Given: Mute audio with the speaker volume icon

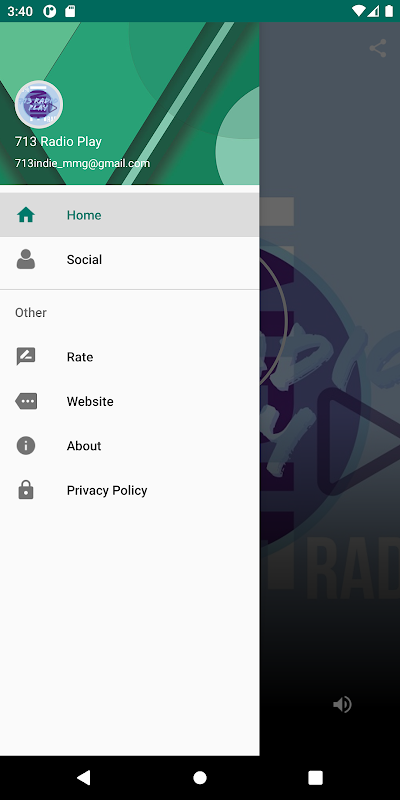Looking at the screenshot, I should (342, 705).
